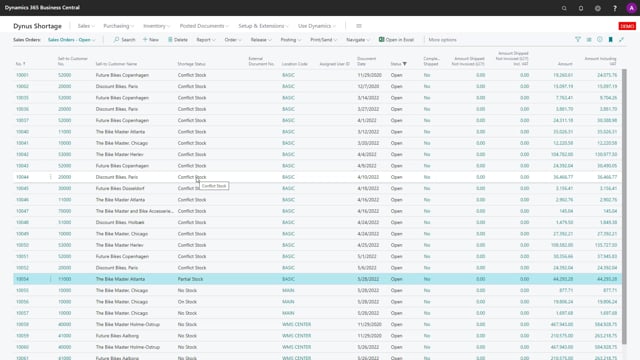Click the list view layout icon
640x360 pixels.
[x=589, y=40]
